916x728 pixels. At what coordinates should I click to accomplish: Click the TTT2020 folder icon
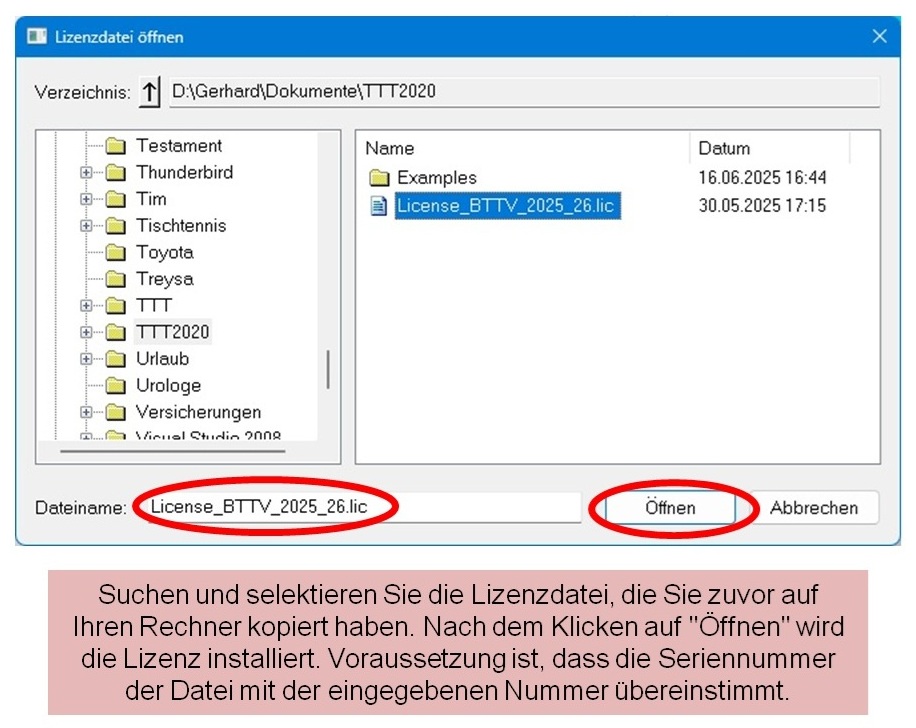(x=115, y=332)
